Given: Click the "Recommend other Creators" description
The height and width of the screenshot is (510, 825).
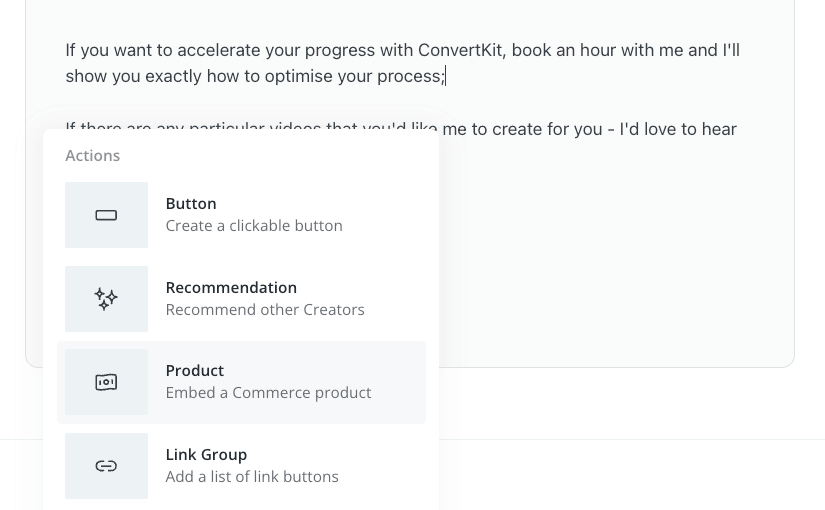Looking at the screenshot, I should 265,309.
